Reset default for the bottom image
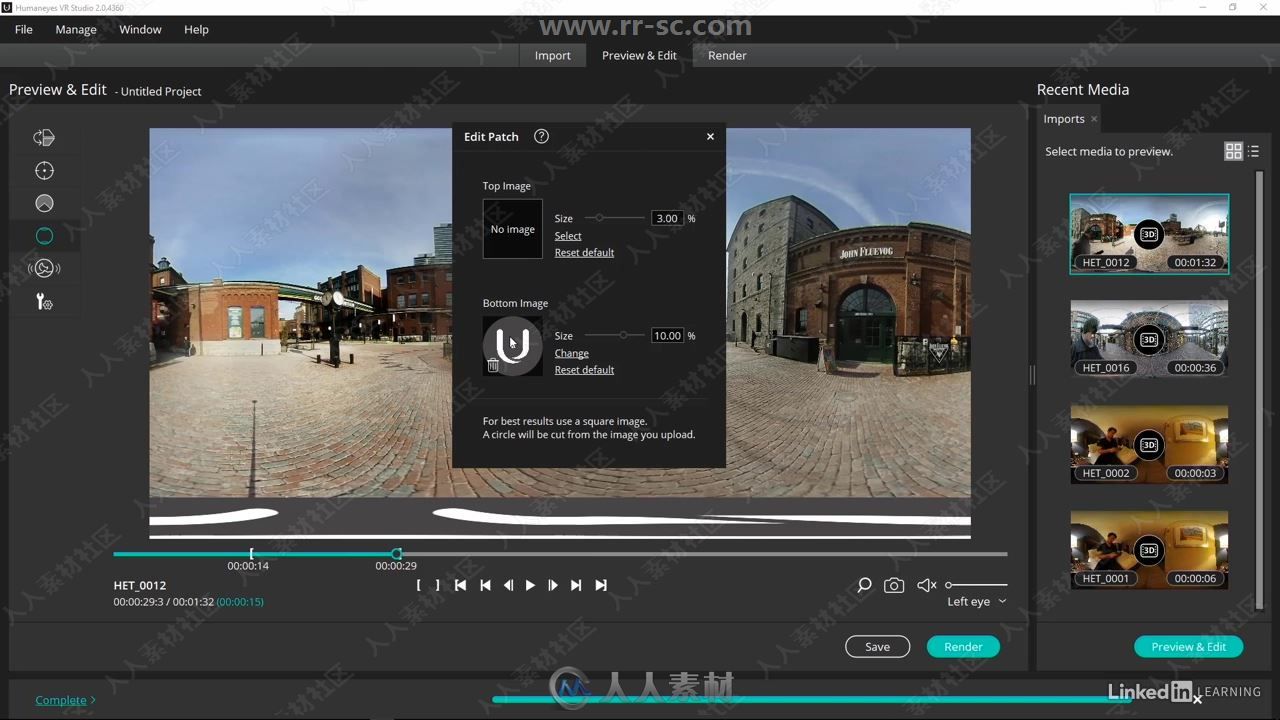Image resolution: width=1280 pixels, height=720 pixels. click(584, 370)
